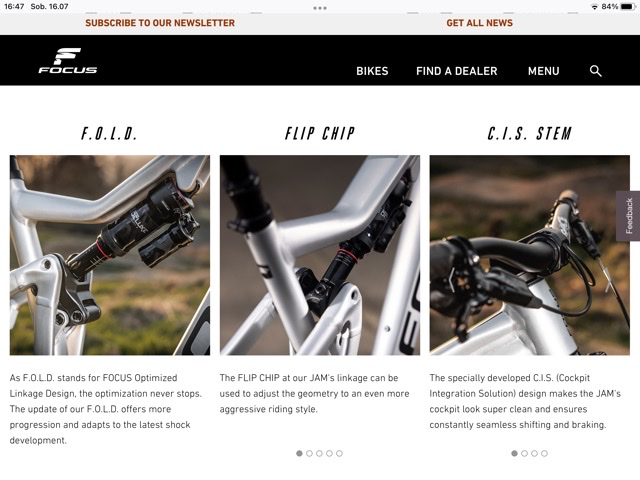Viewport: 640px width, 480px height.
Task: Open FIND A DEALER in navigation
Action: point(457,71)
